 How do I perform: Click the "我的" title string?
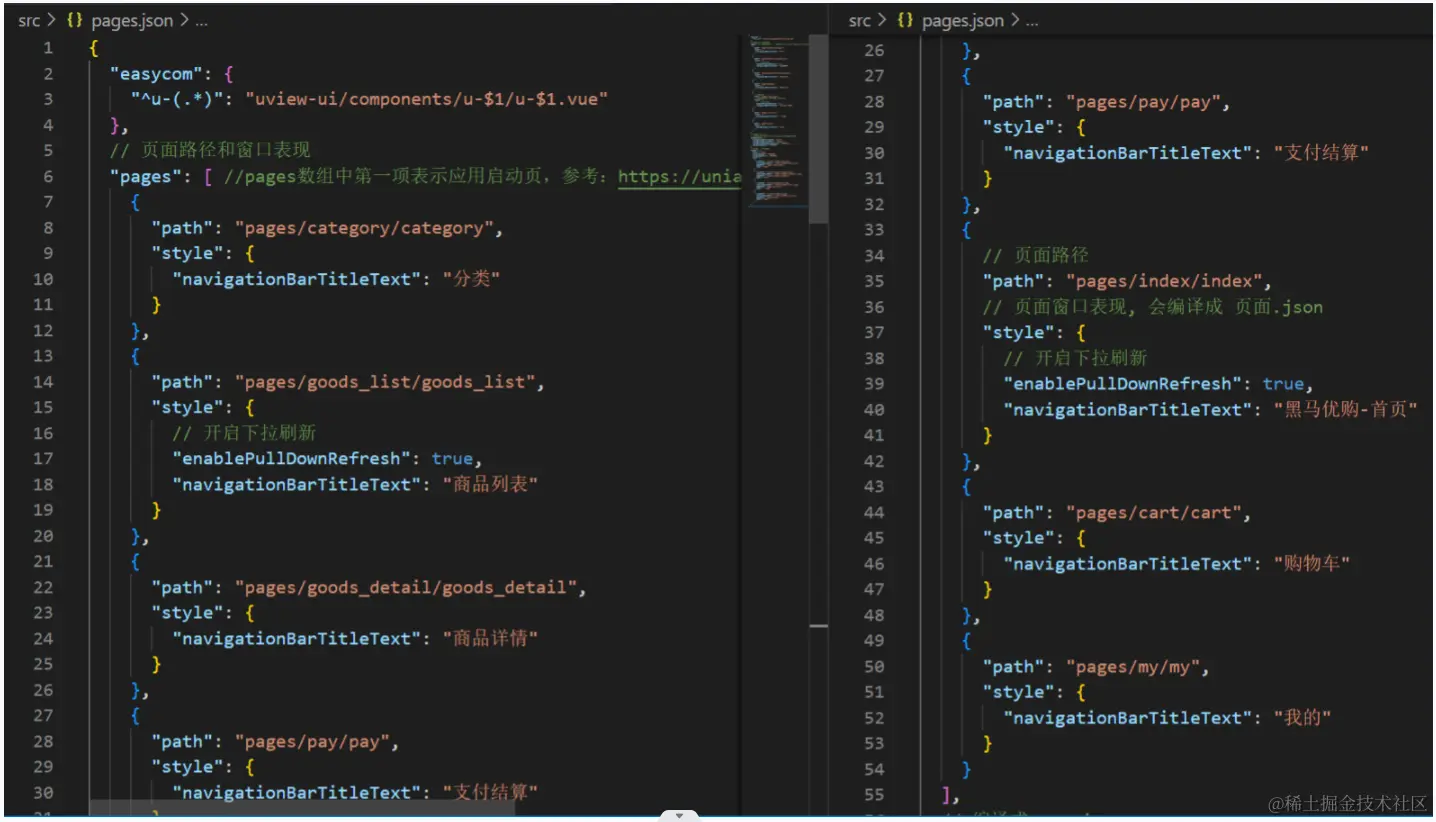pos(1302,717)
